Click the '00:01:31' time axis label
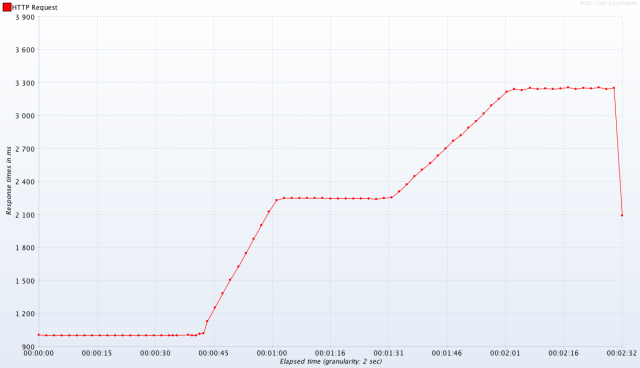 (x=389, y=353)
